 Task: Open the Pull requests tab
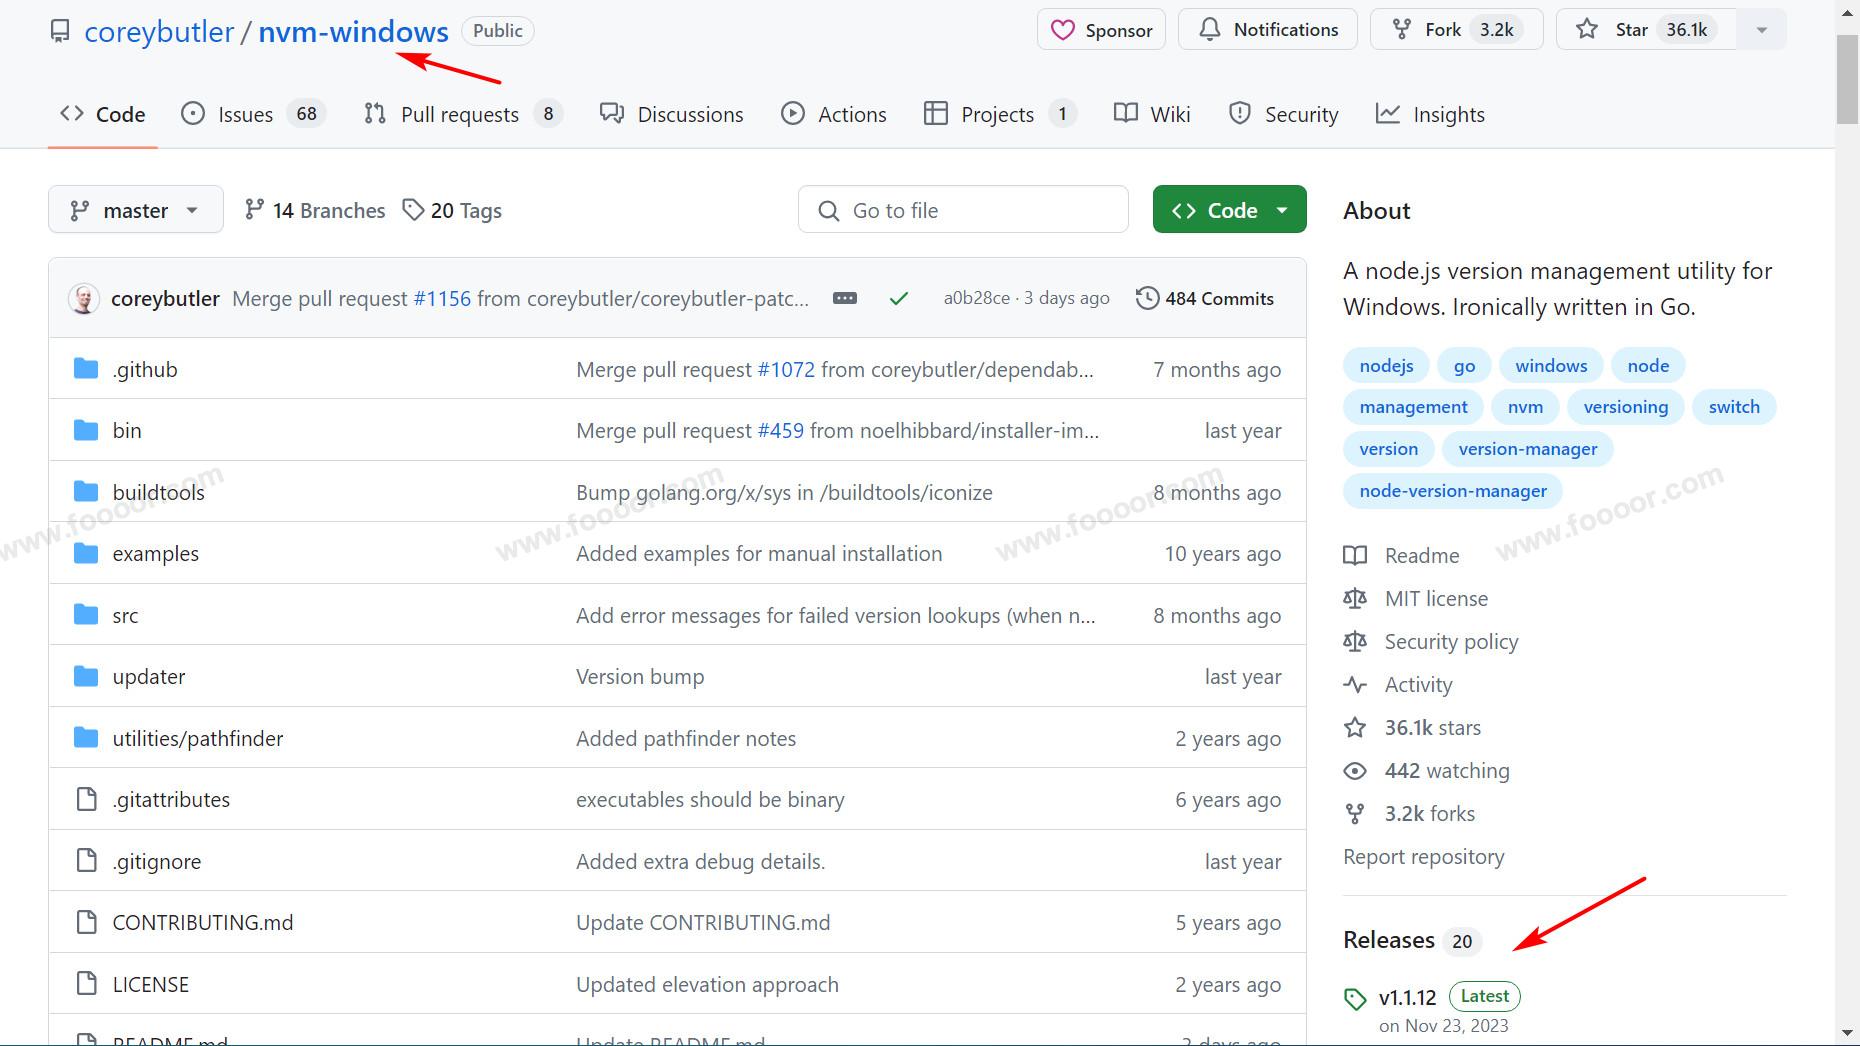(459, 114)
